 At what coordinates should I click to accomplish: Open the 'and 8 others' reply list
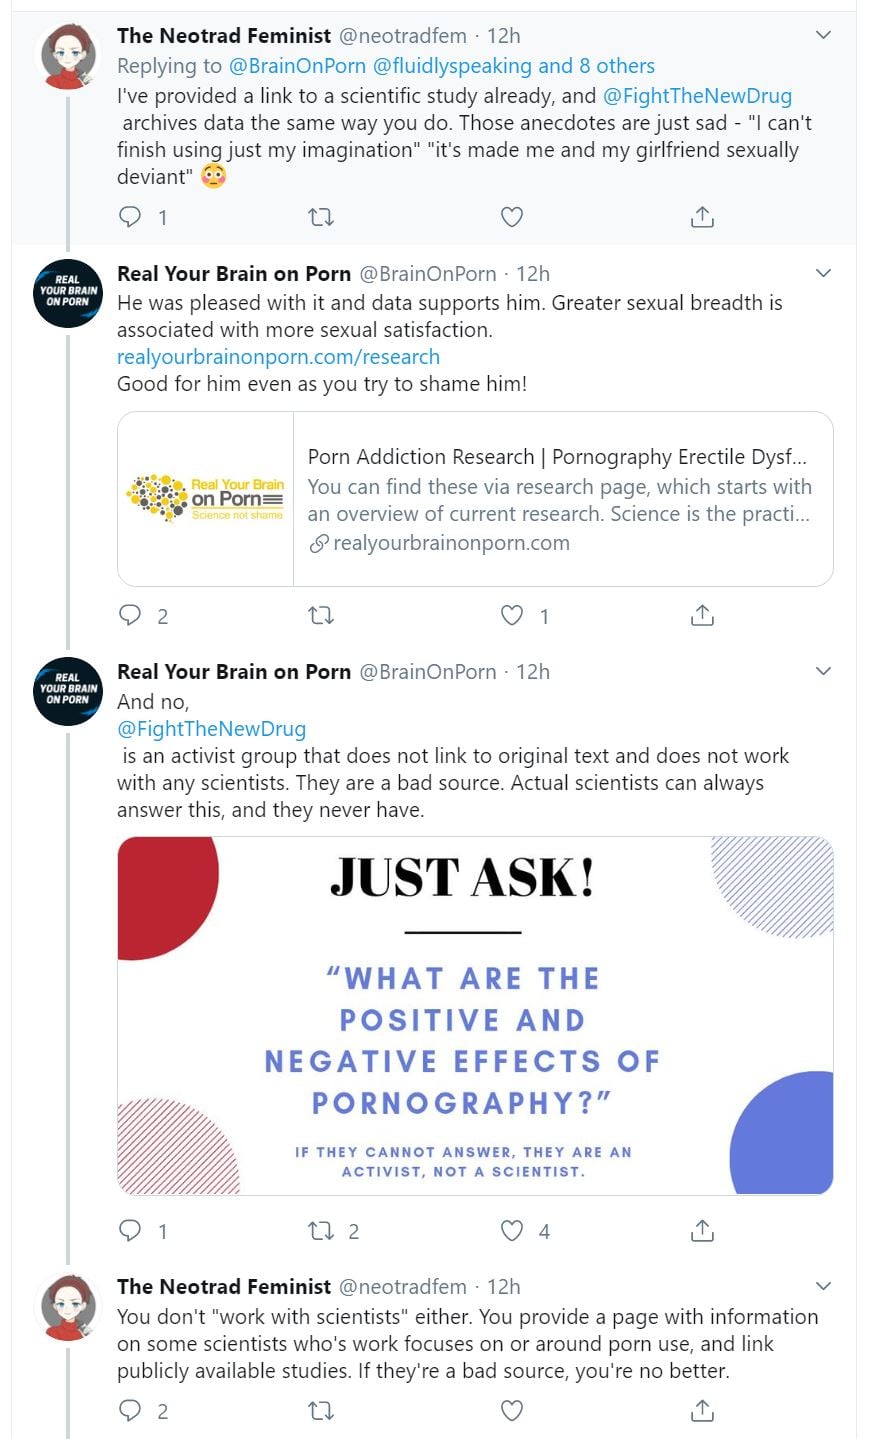point(596,66)
